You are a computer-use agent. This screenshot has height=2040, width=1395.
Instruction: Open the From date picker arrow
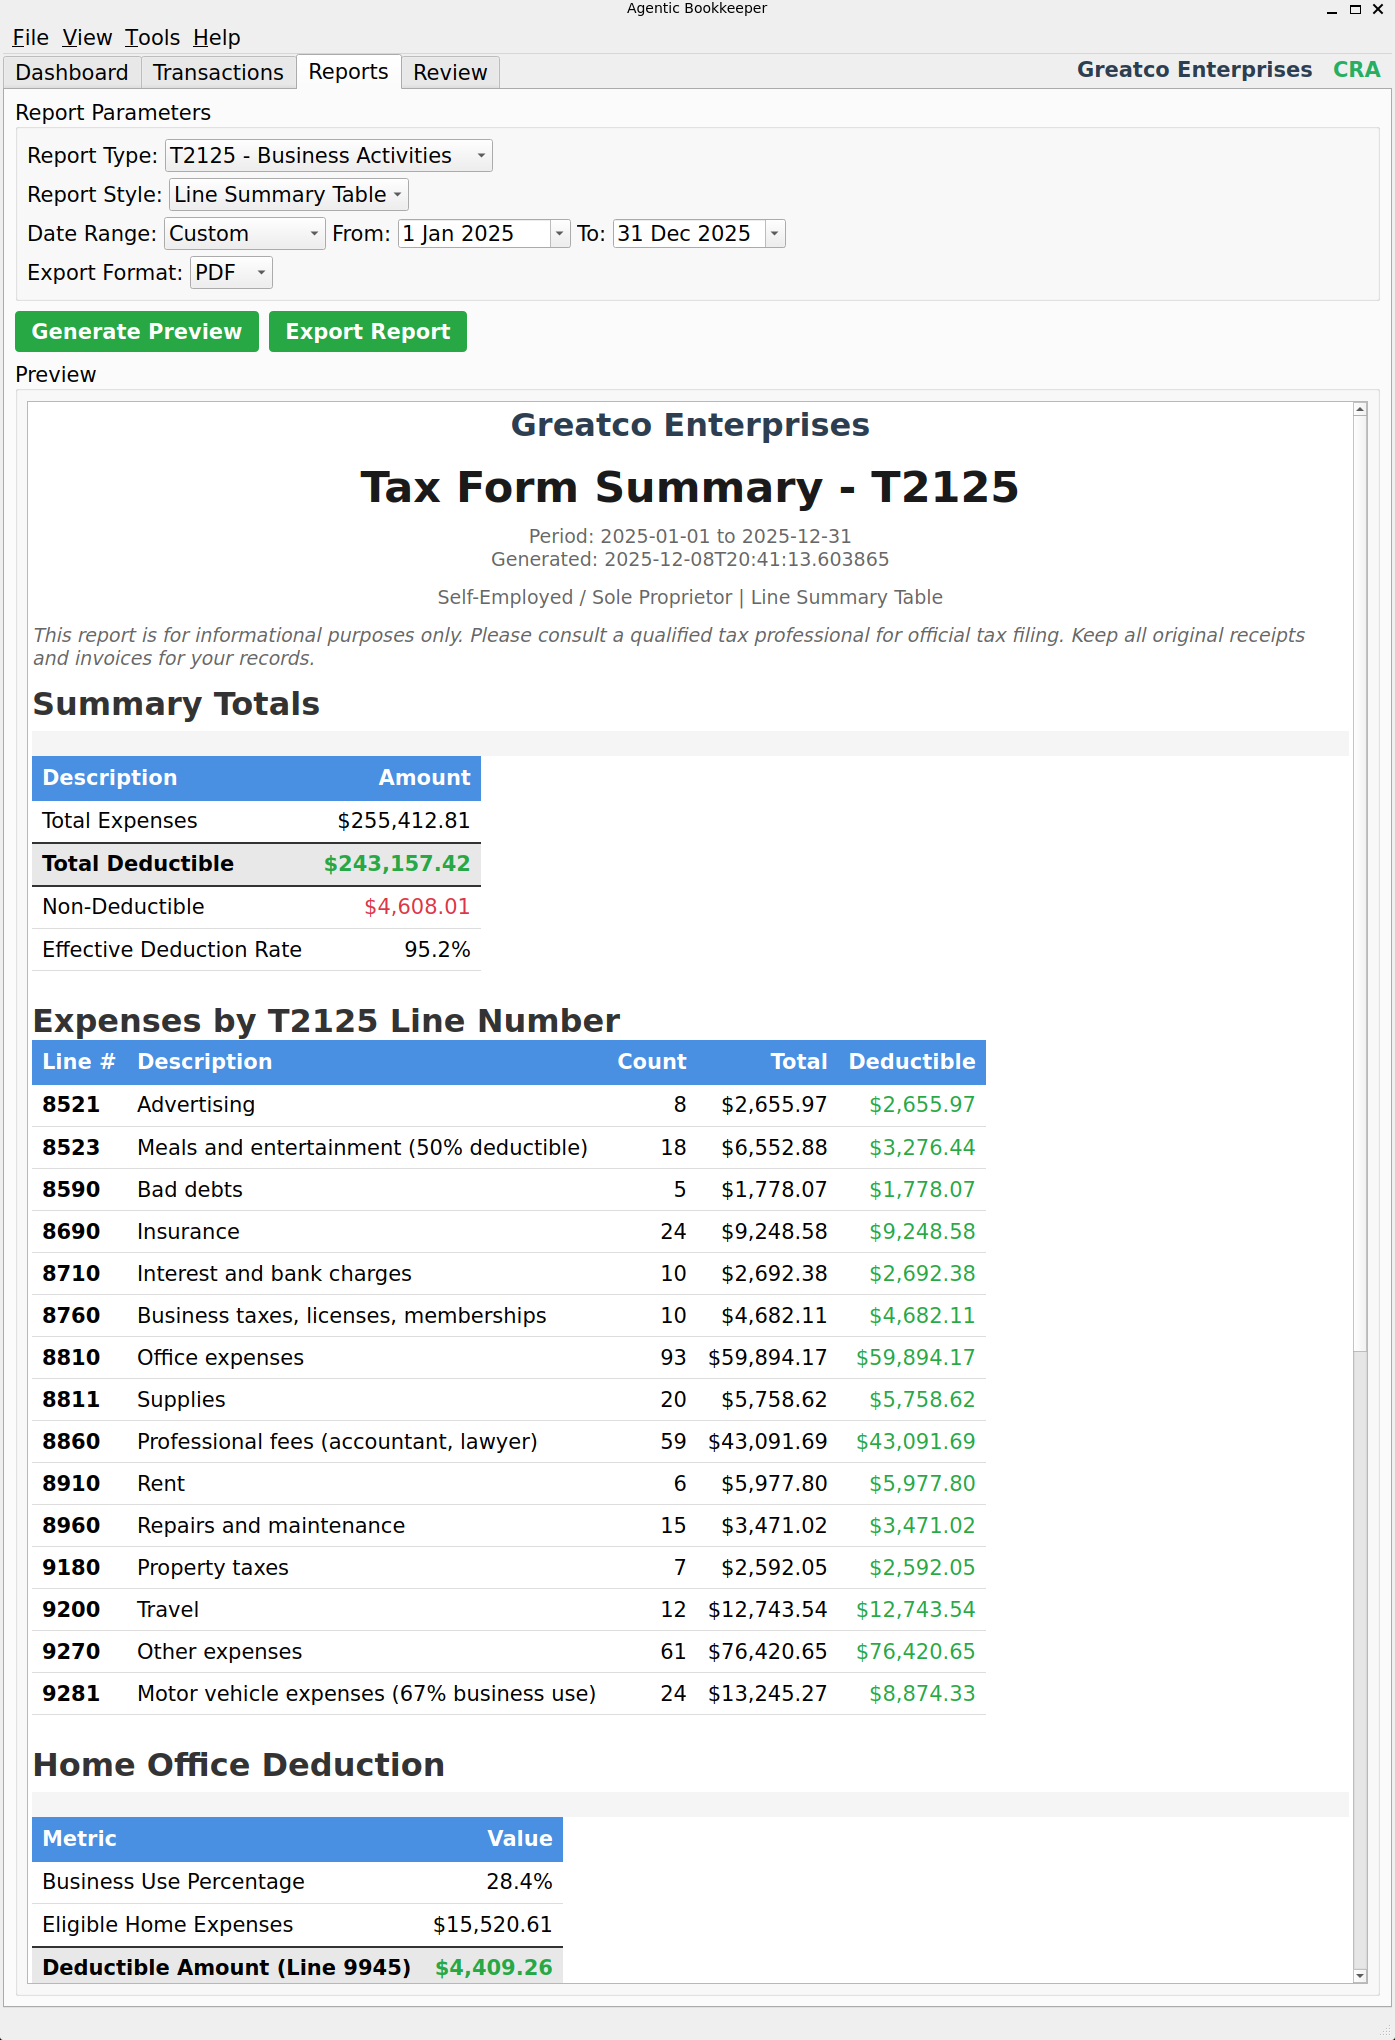click(x=560, y=234)
